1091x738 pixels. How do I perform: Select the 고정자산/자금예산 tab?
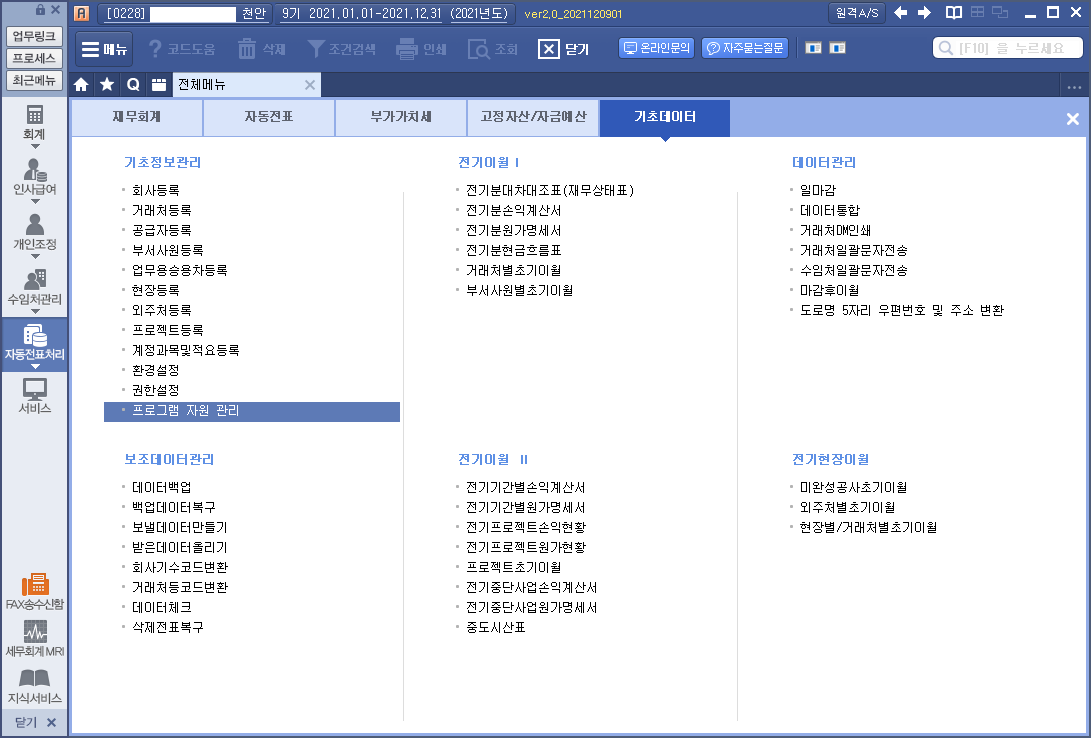click(x=533, y=118)
